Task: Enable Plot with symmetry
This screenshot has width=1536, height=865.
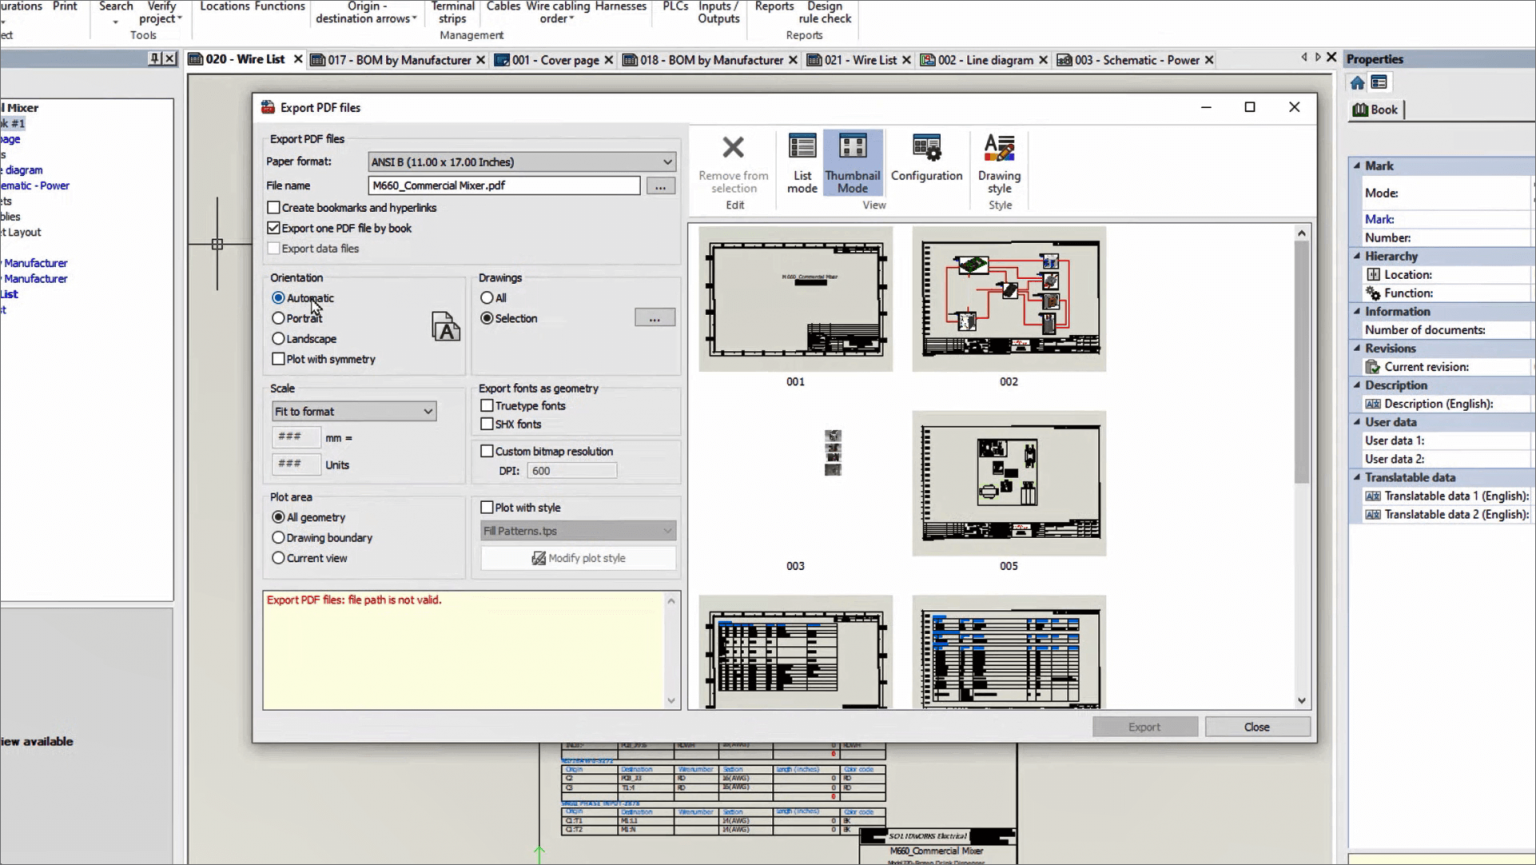Action: coord(278,359)
